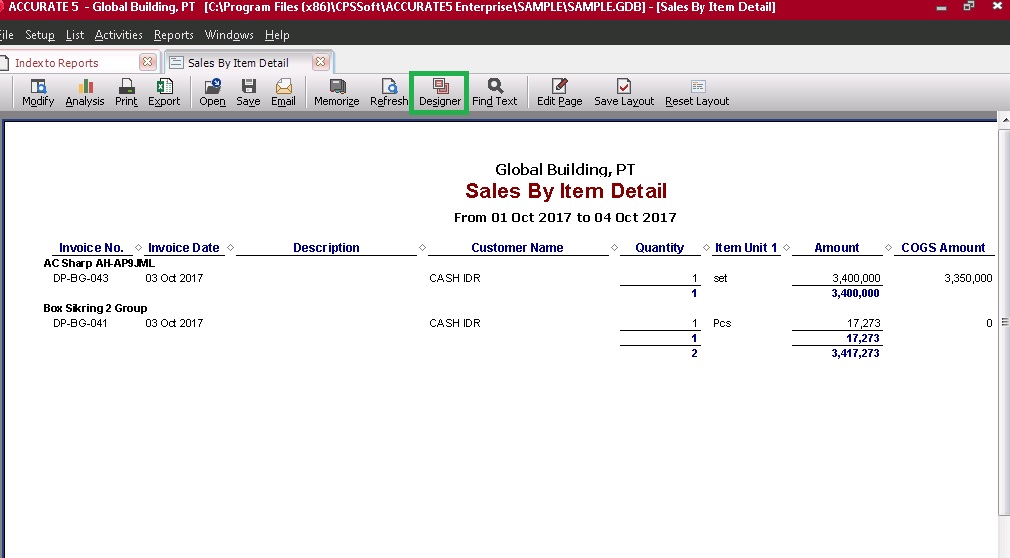This screenshot has width=1010, height=558.
Task: Reset the report layout
Action: [x=697, y=93]
